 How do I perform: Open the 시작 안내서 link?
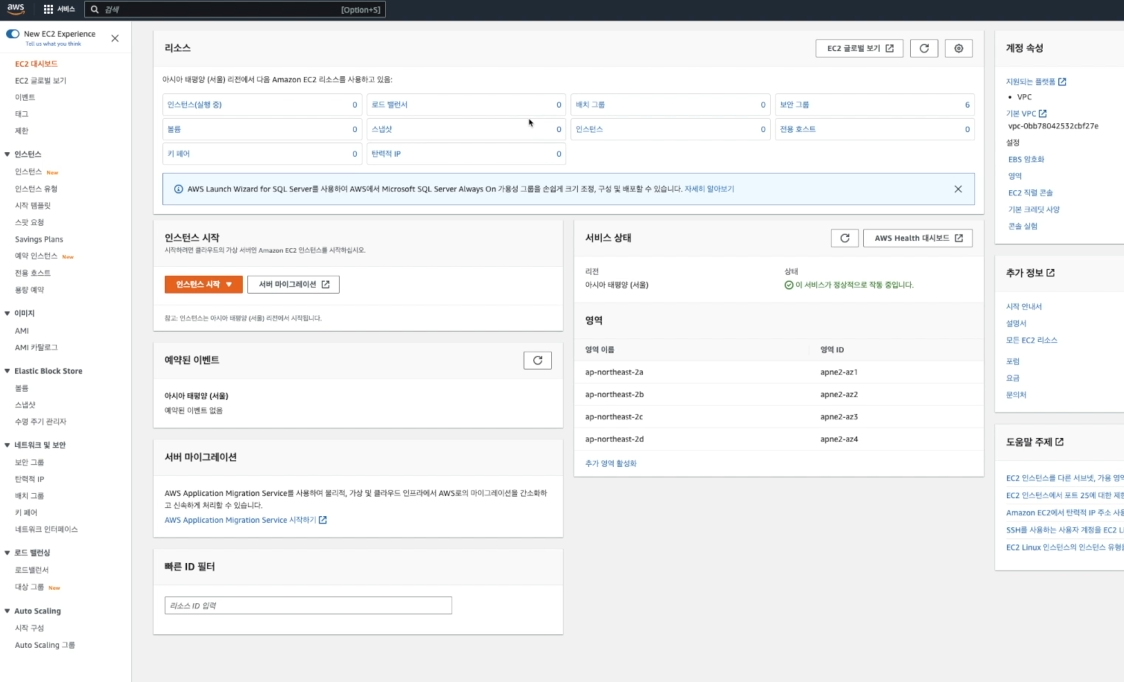pyautogui.click(x=1024, y=306)
